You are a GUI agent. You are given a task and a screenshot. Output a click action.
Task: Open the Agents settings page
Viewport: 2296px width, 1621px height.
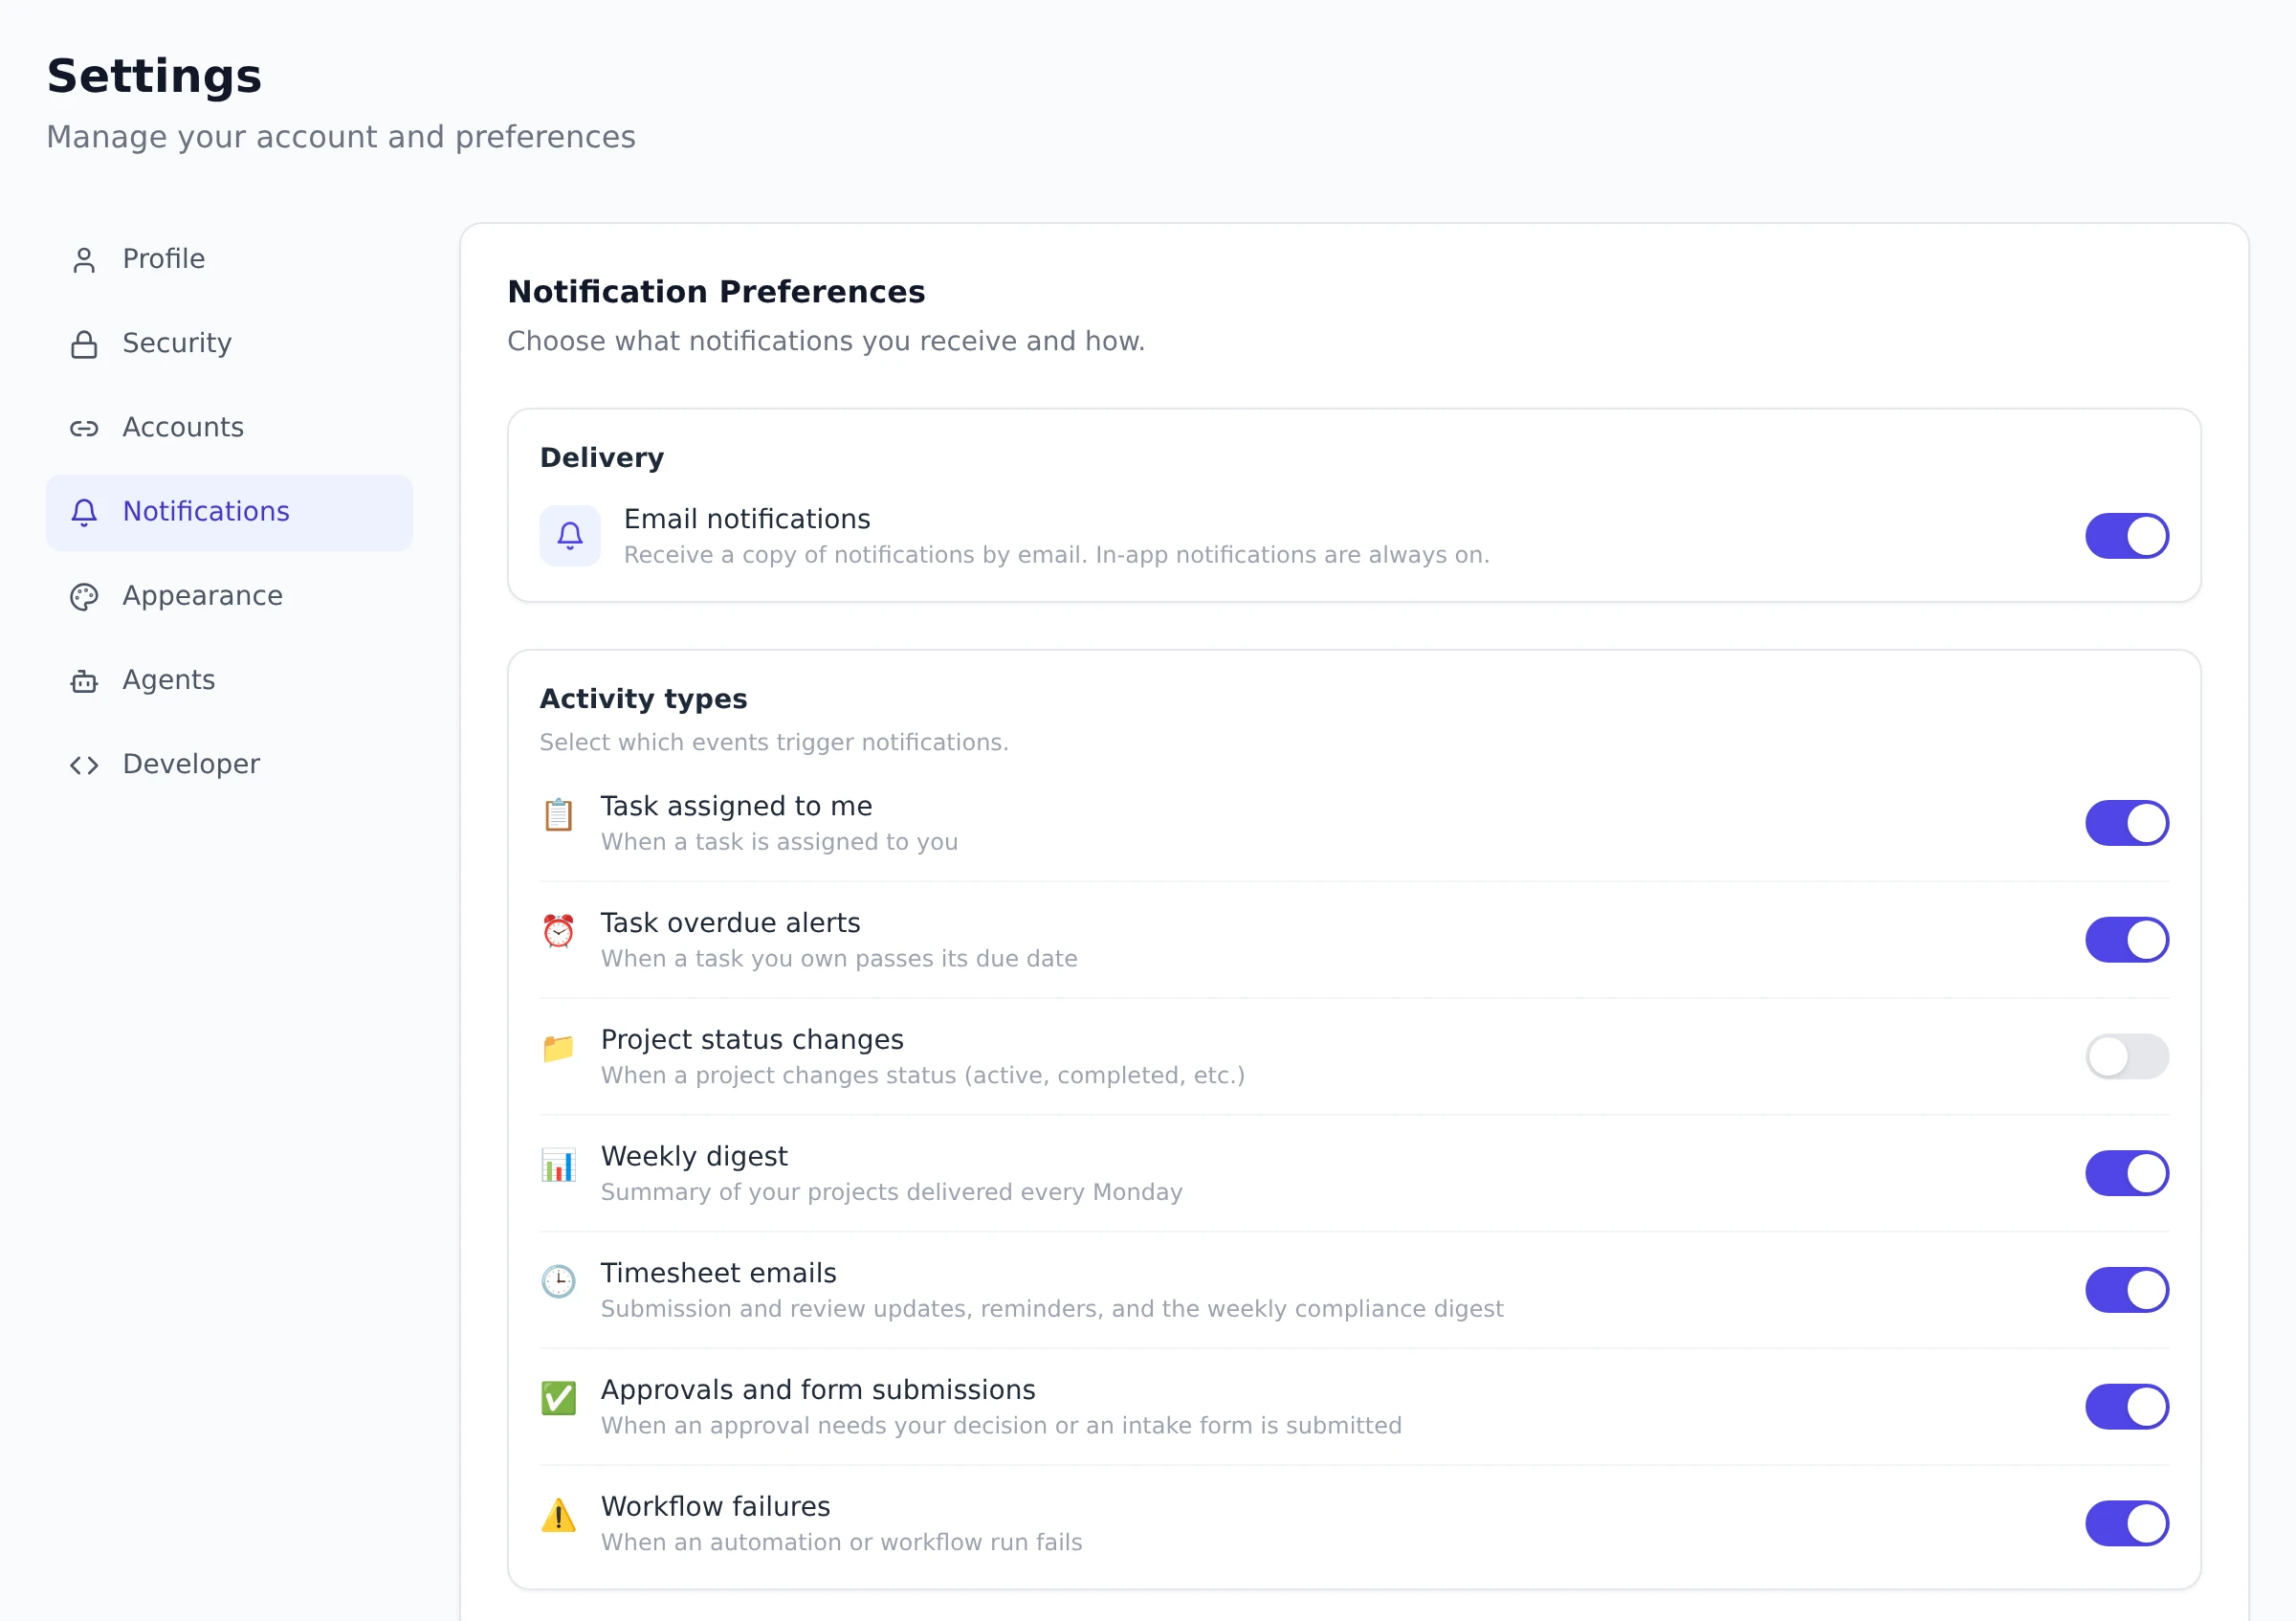coord(229,680)
